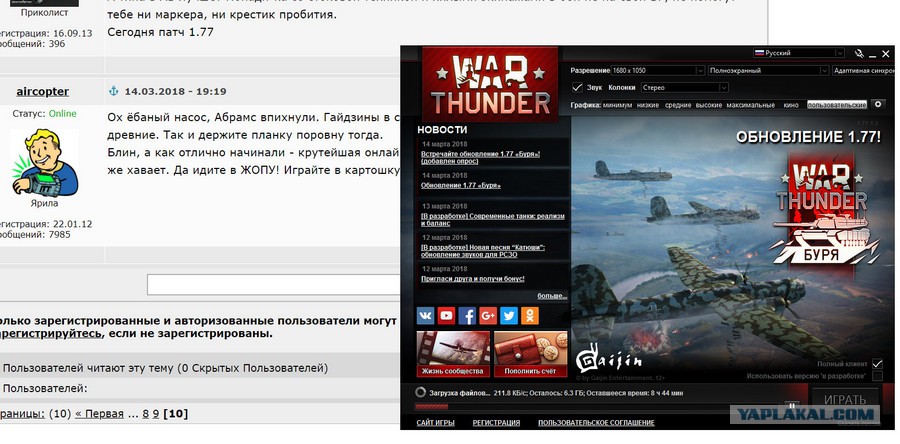Minimize the War Thunder launcher
Image resolution: width=900 pixels, height=444 pixels.
[x=872, y=54]
